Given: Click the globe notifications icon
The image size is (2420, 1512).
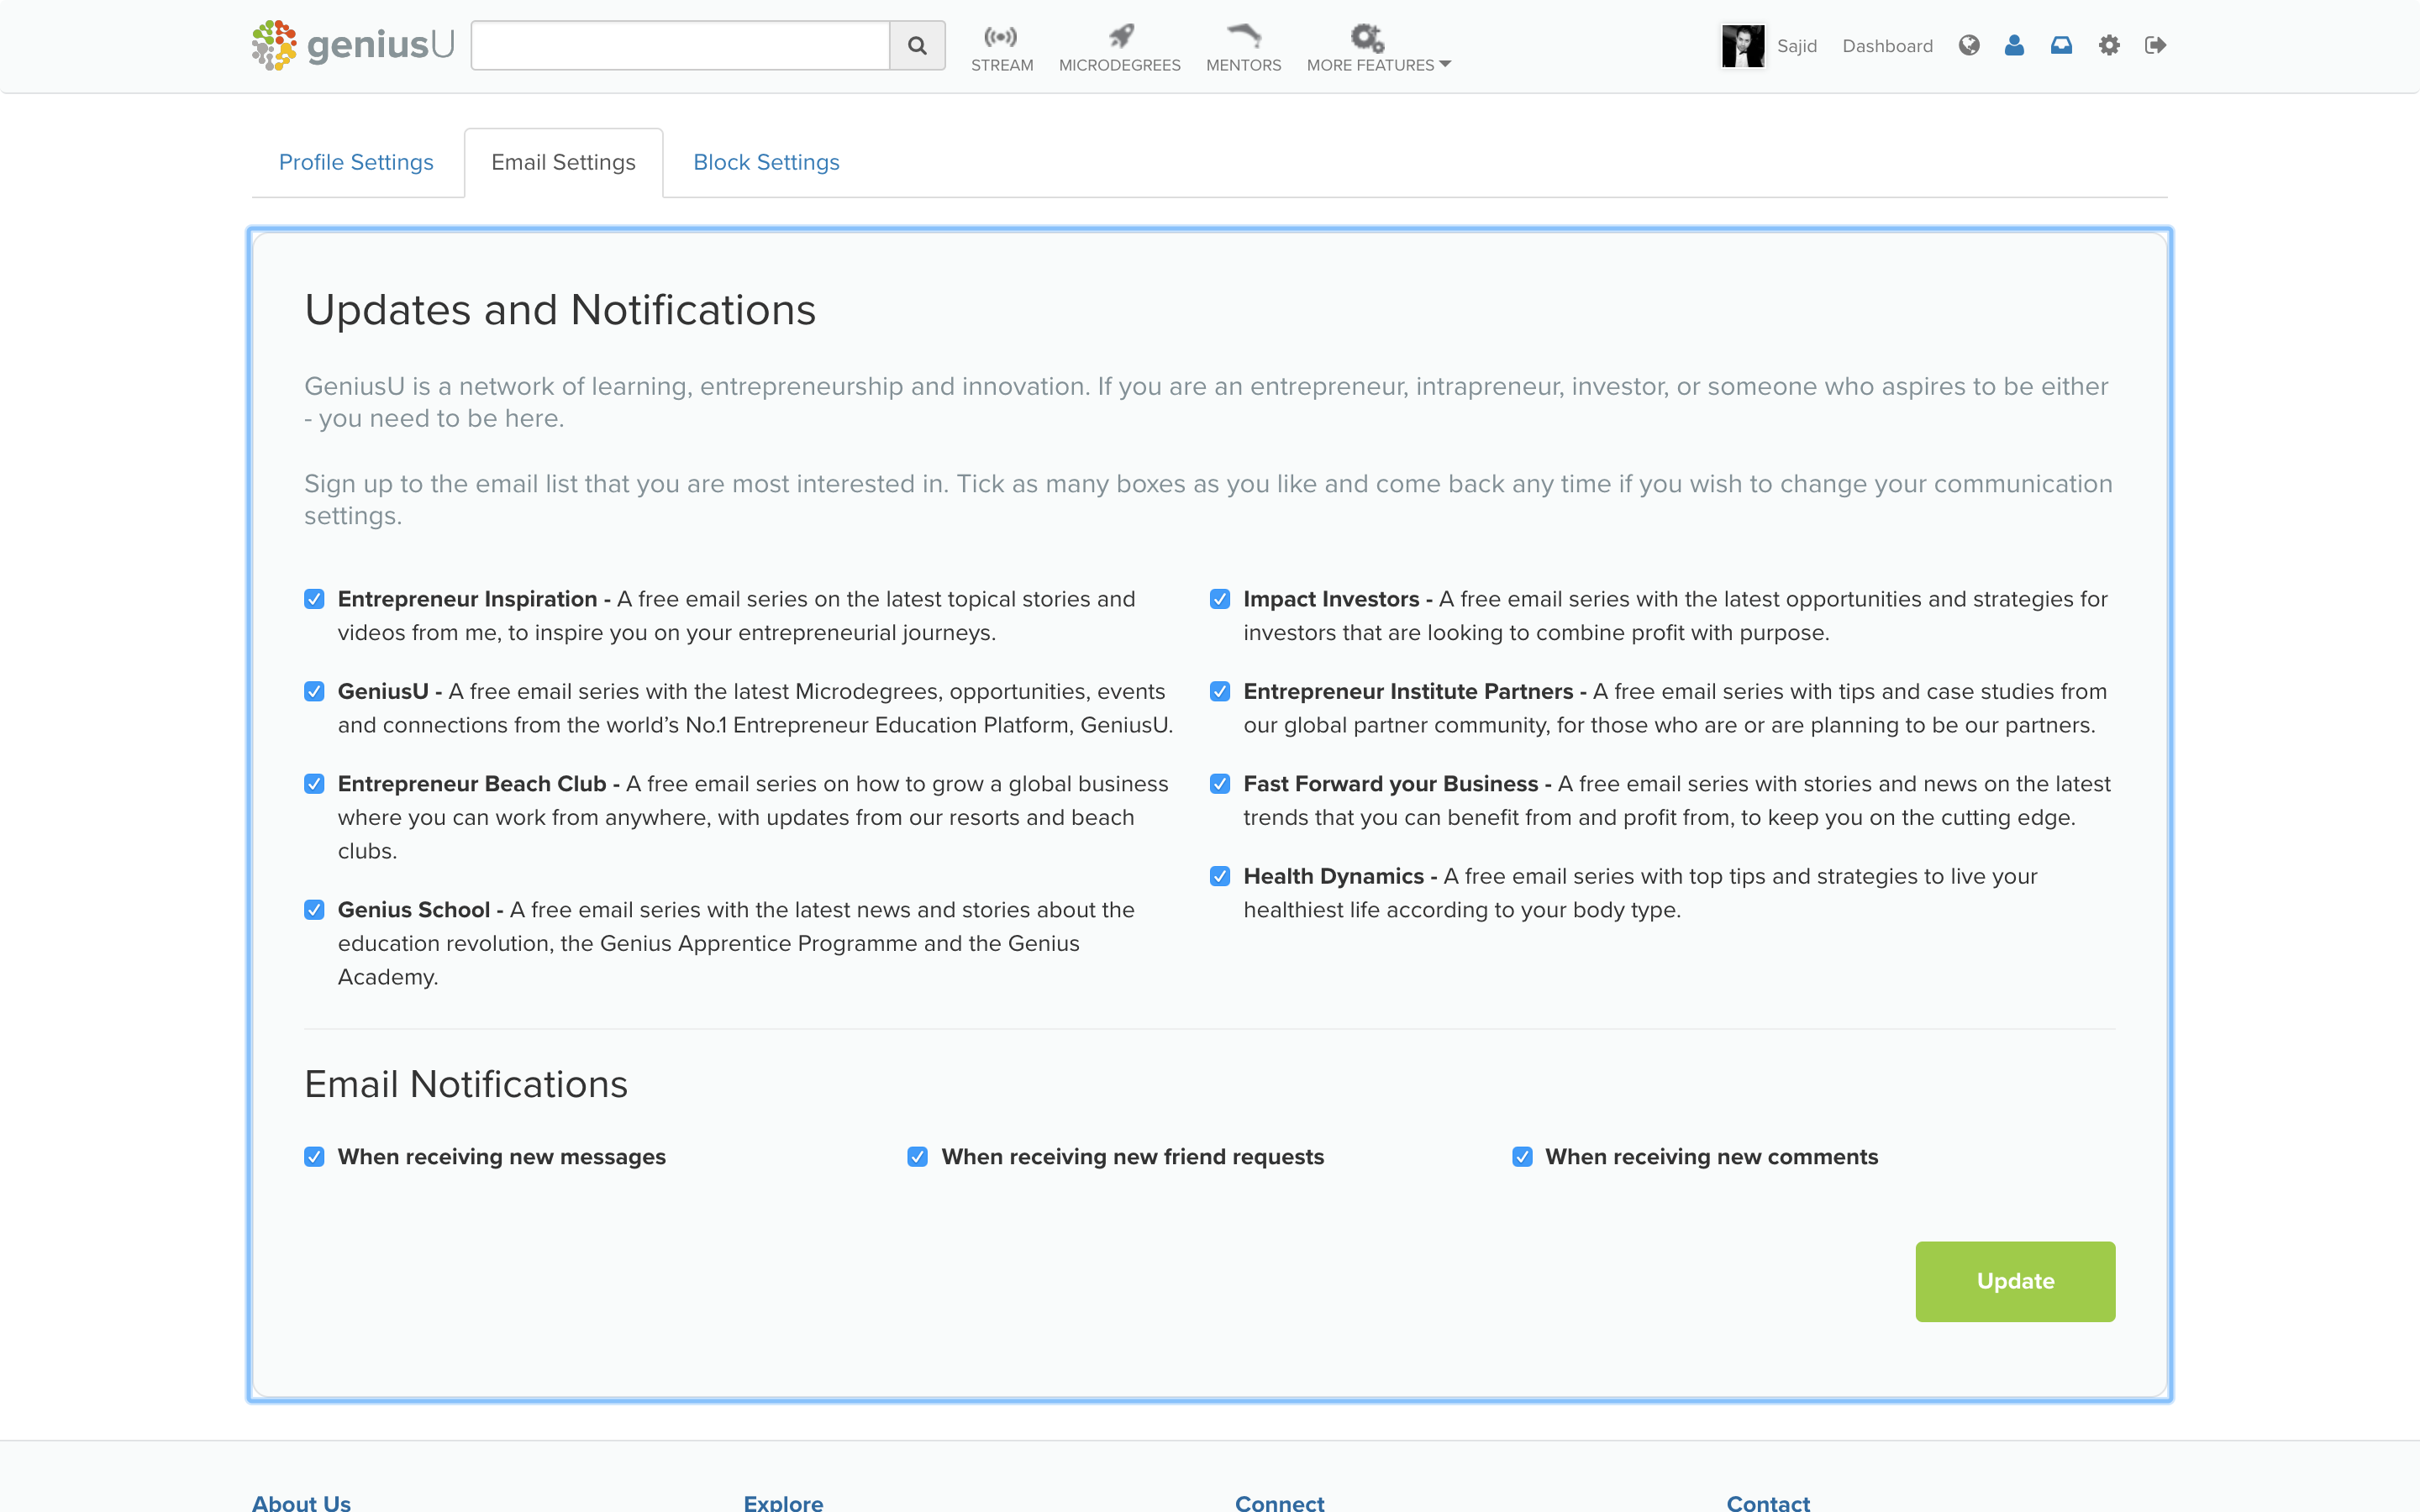Looking at the screenshot, I should pos(1969,45).
